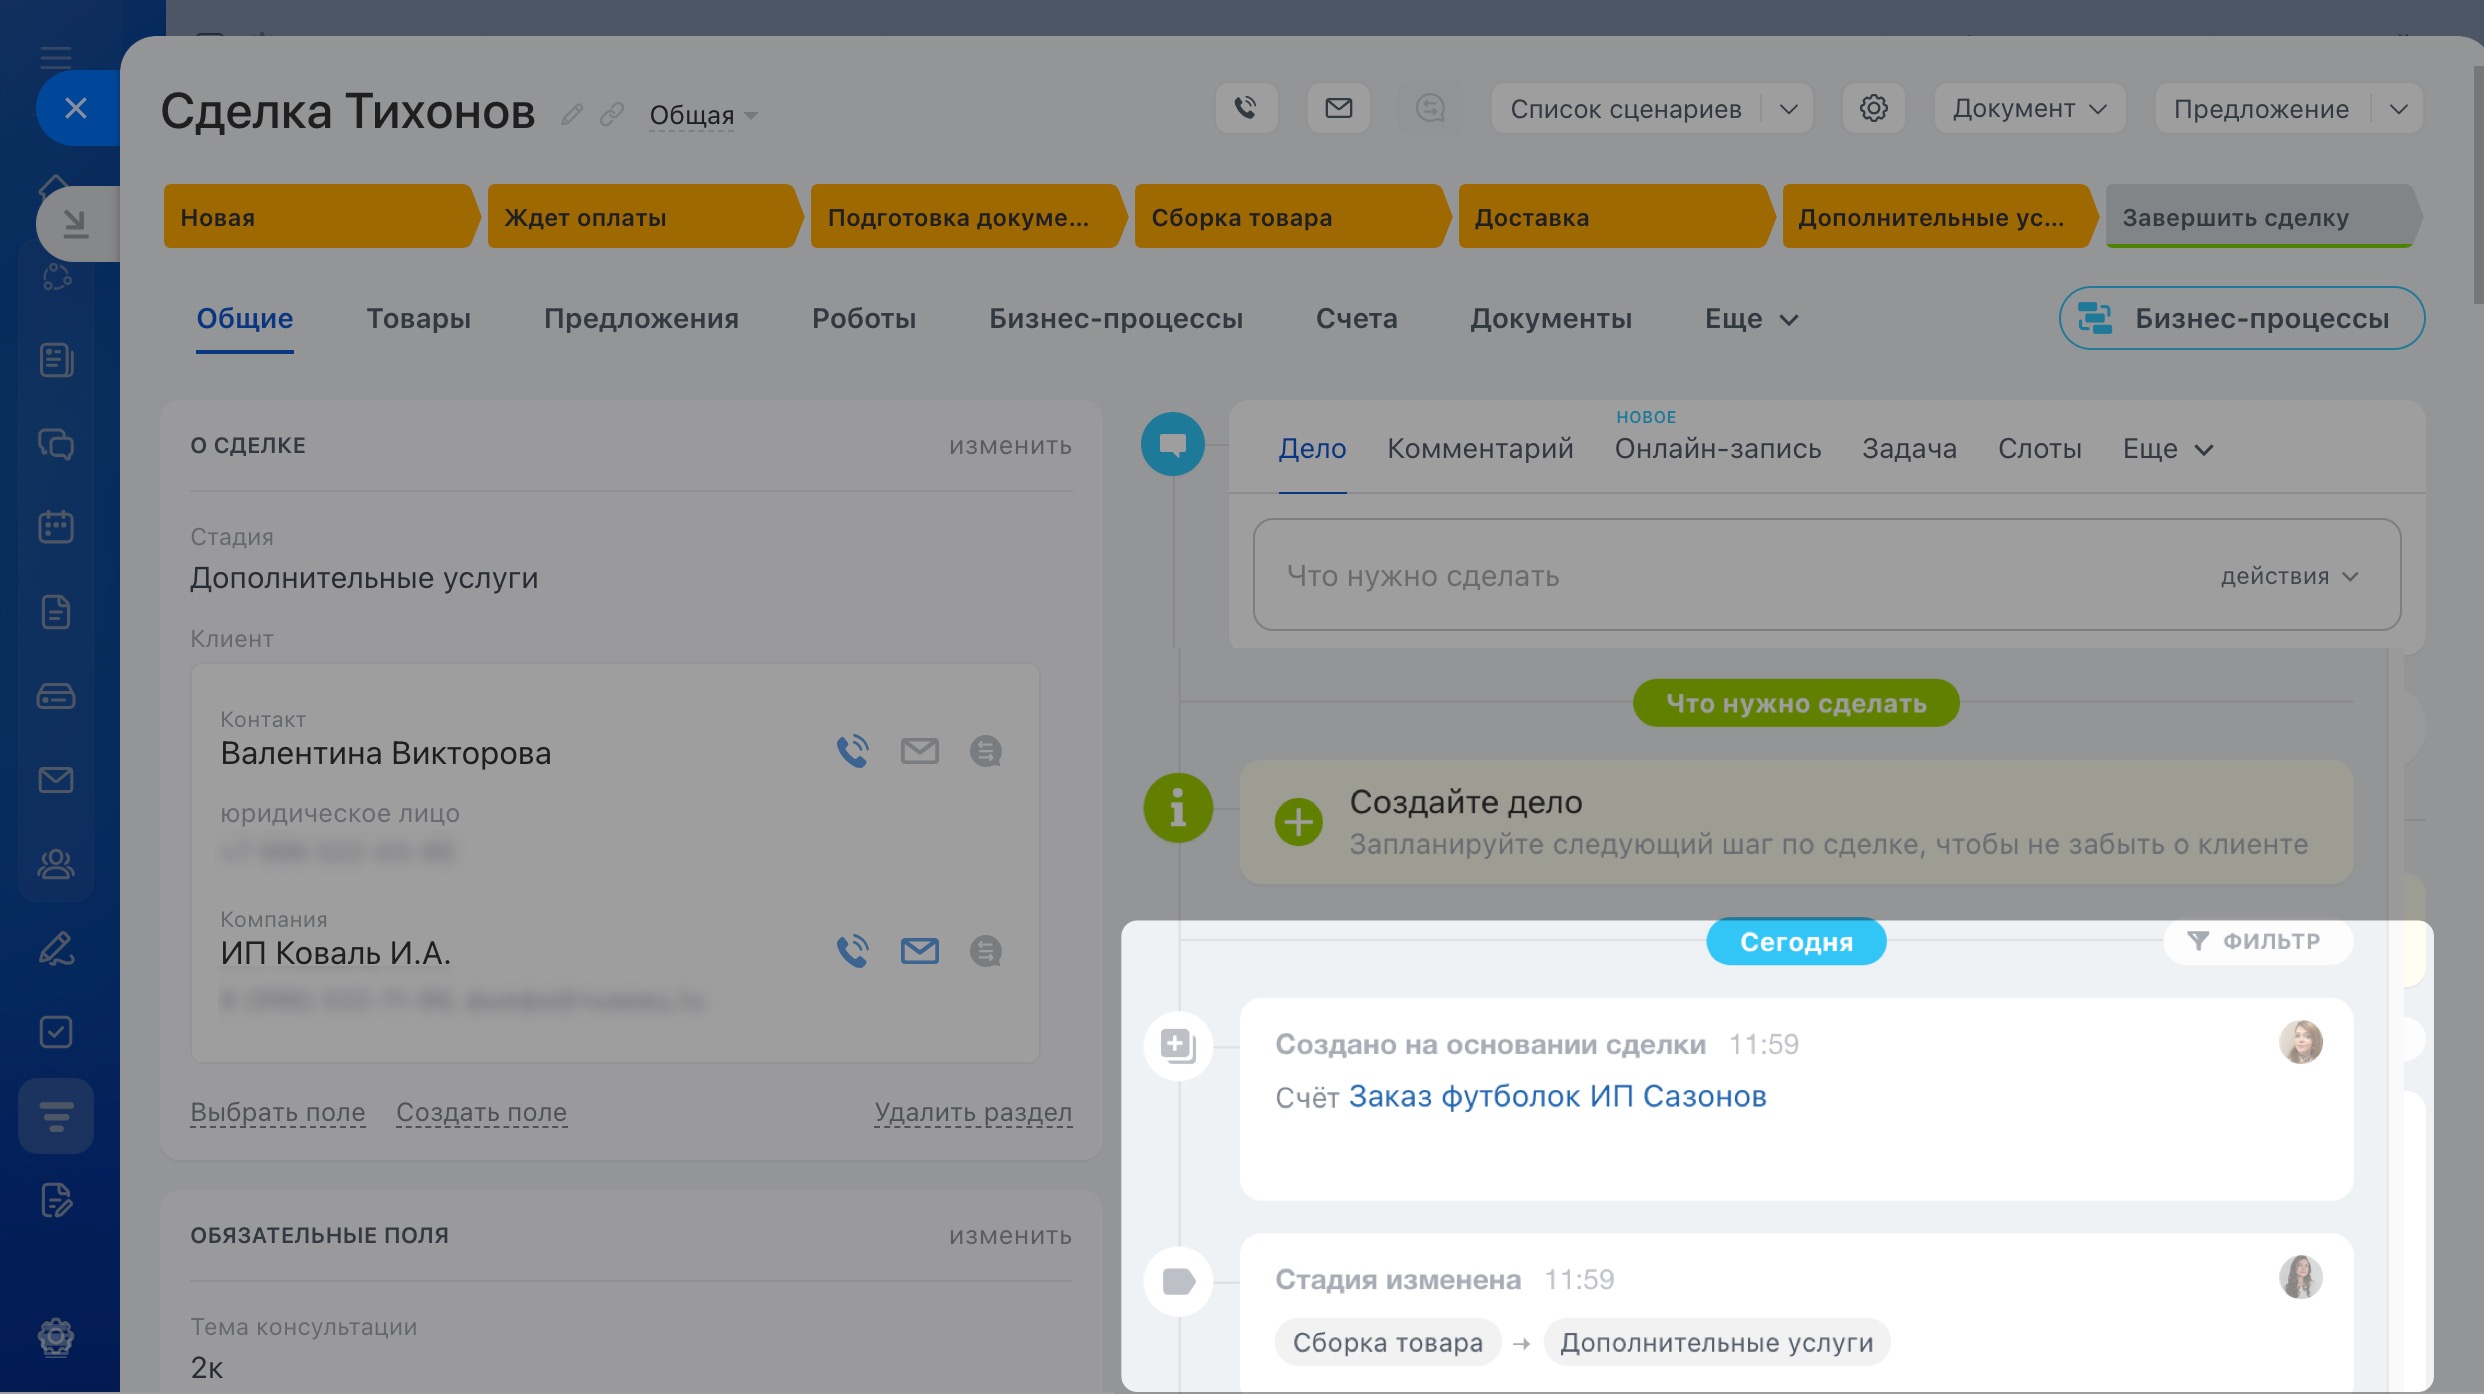Click the Бизнес-процессы button on the right
The image size is (2484, 1394).
(x=2241, y=319)
